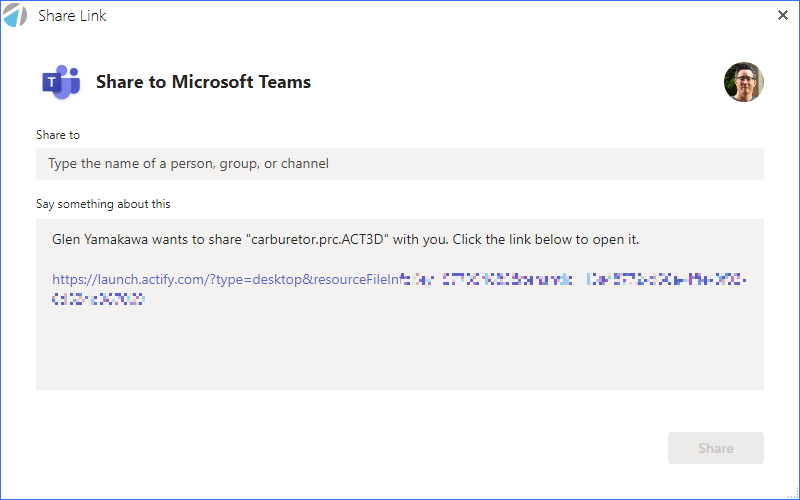Focus the Share to recipient field
Image resolution: width=800 pixels, height=500 pixels.
tap(399, 164)
